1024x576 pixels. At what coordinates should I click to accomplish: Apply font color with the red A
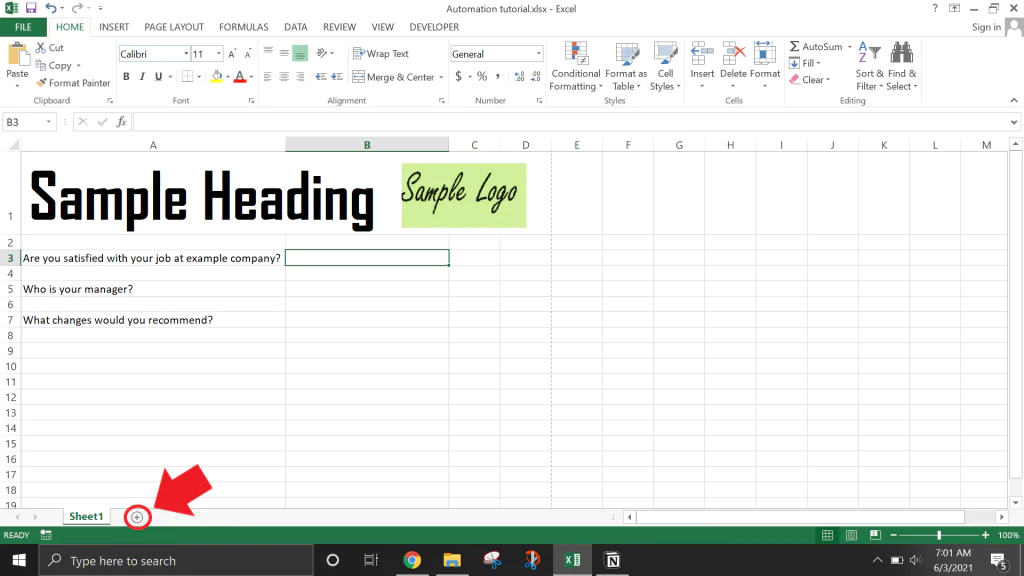[x=240, y=76]
